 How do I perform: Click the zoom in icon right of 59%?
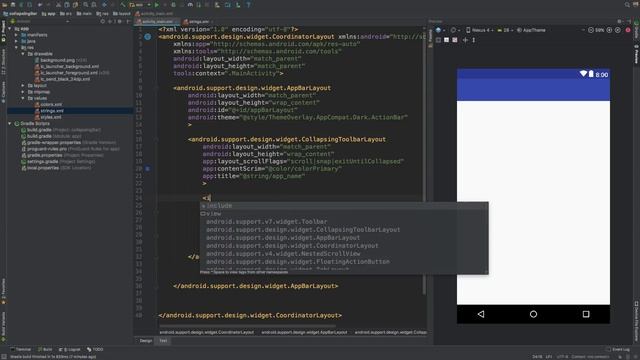pos(609,30)
